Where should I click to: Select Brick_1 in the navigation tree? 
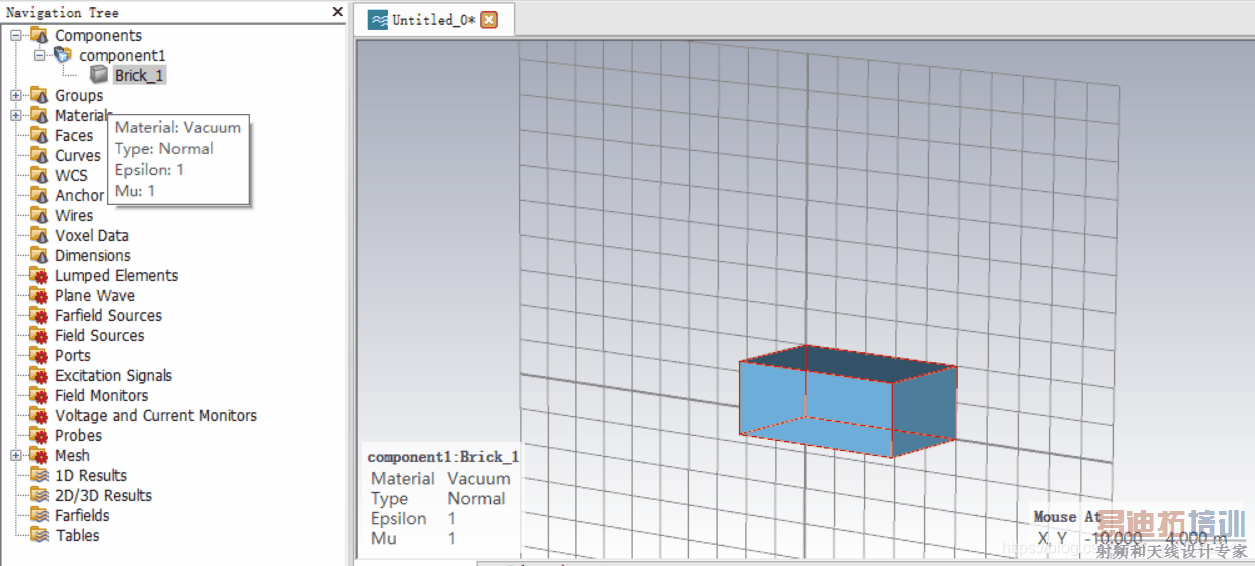coord(139,75)
